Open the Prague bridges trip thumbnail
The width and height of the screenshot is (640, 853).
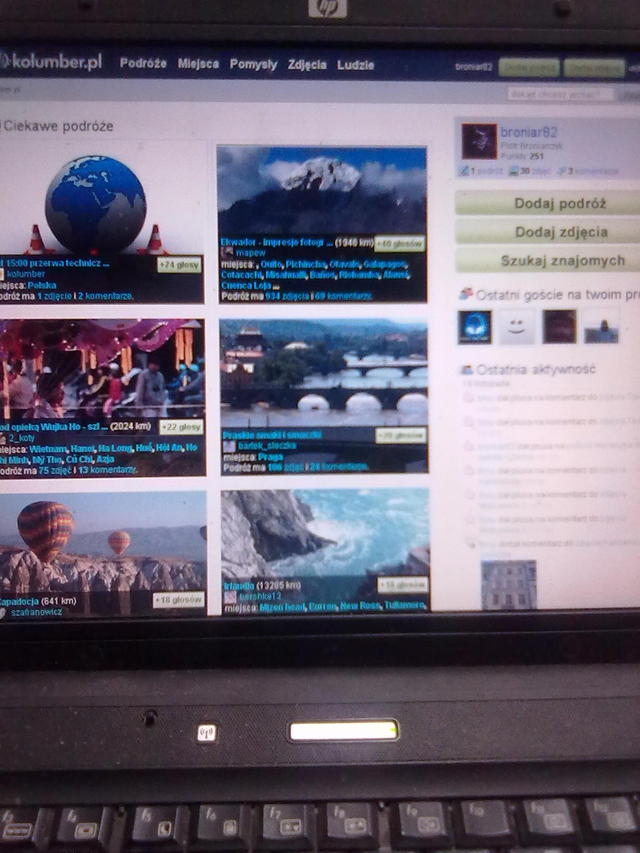pos(323,370)
